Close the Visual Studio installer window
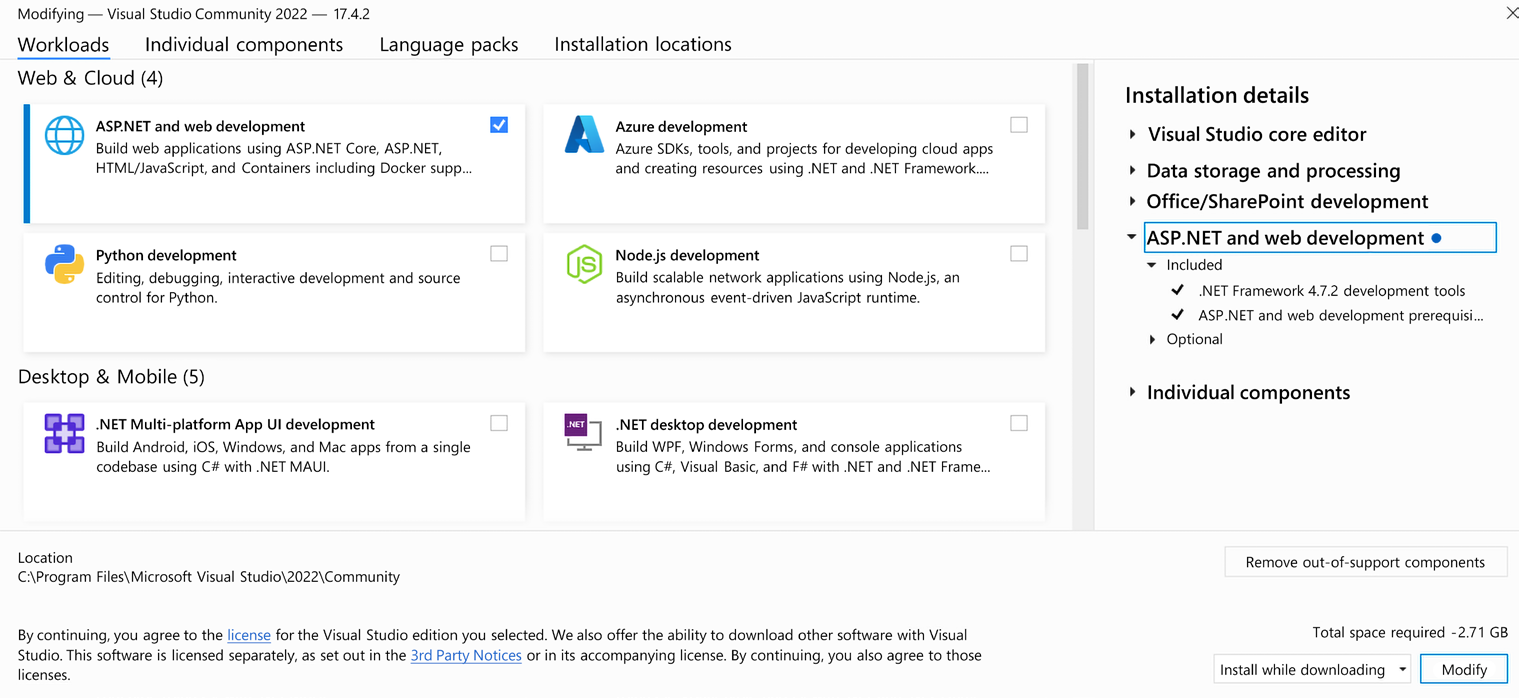This screenshot has height=698, width=1519. 1511,13
